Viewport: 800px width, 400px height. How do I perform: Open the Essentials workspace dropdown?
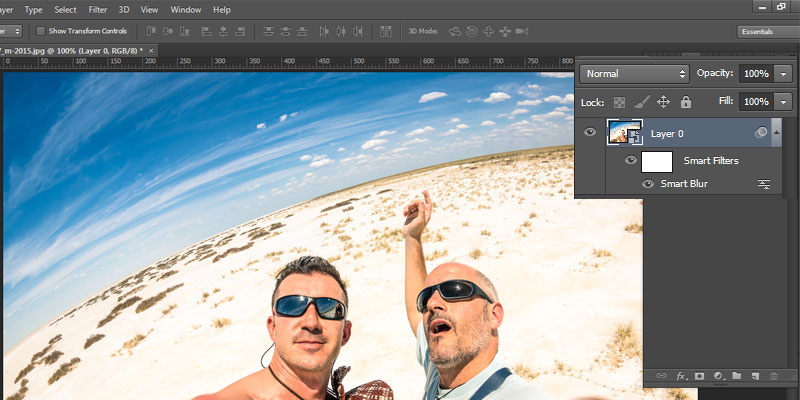pos(768,32)
